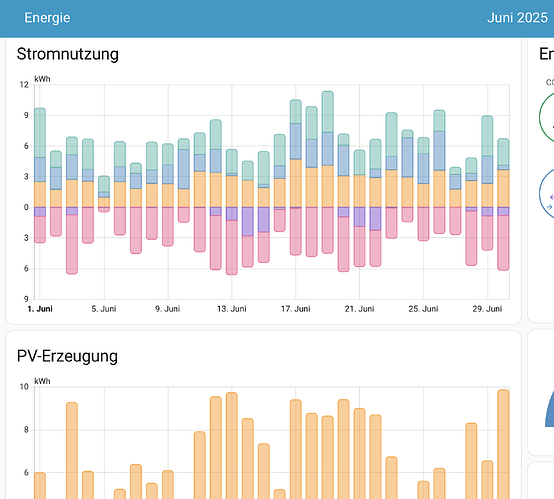The width and height of the screenshot is (554, 499).
Task: Click the Stromnutzung card heading
Action: pyautogui.click(x=67, y=54)
